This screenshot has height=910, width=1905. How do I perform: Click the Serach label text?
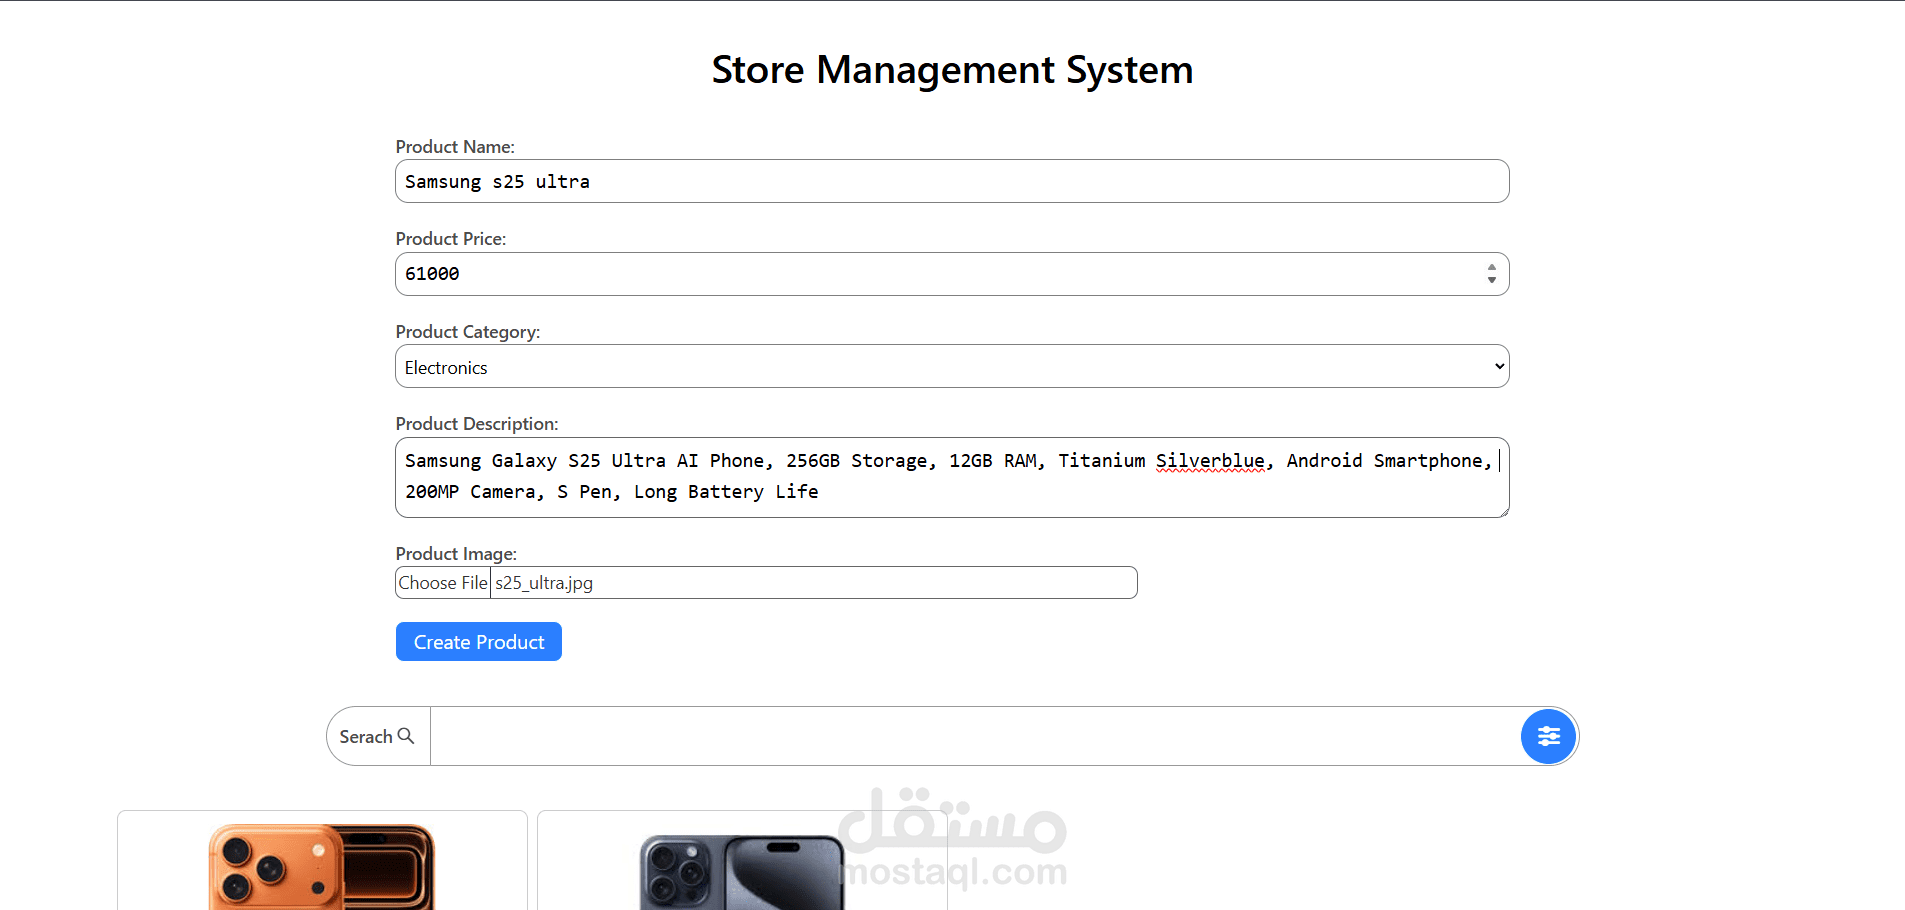pyautogui.click(x=366, y=737)
